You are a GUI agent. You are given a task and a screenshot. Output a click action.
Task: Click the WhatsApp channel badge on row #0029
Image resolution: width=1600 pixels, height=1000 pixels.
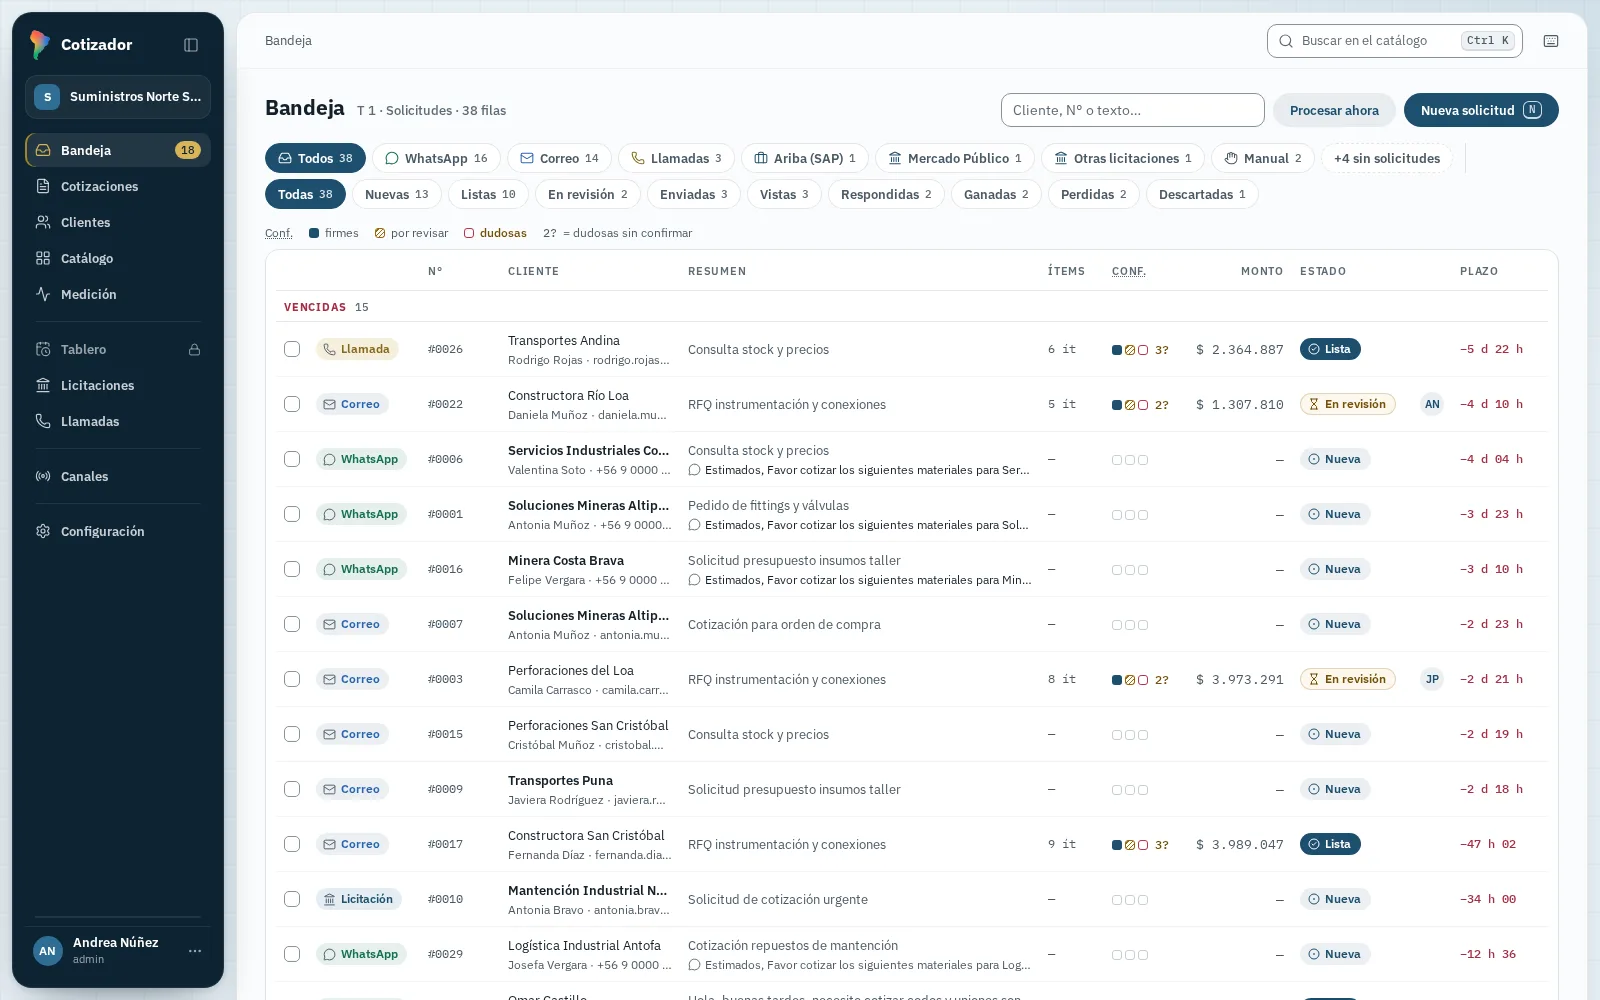click(x=361, y=954)
